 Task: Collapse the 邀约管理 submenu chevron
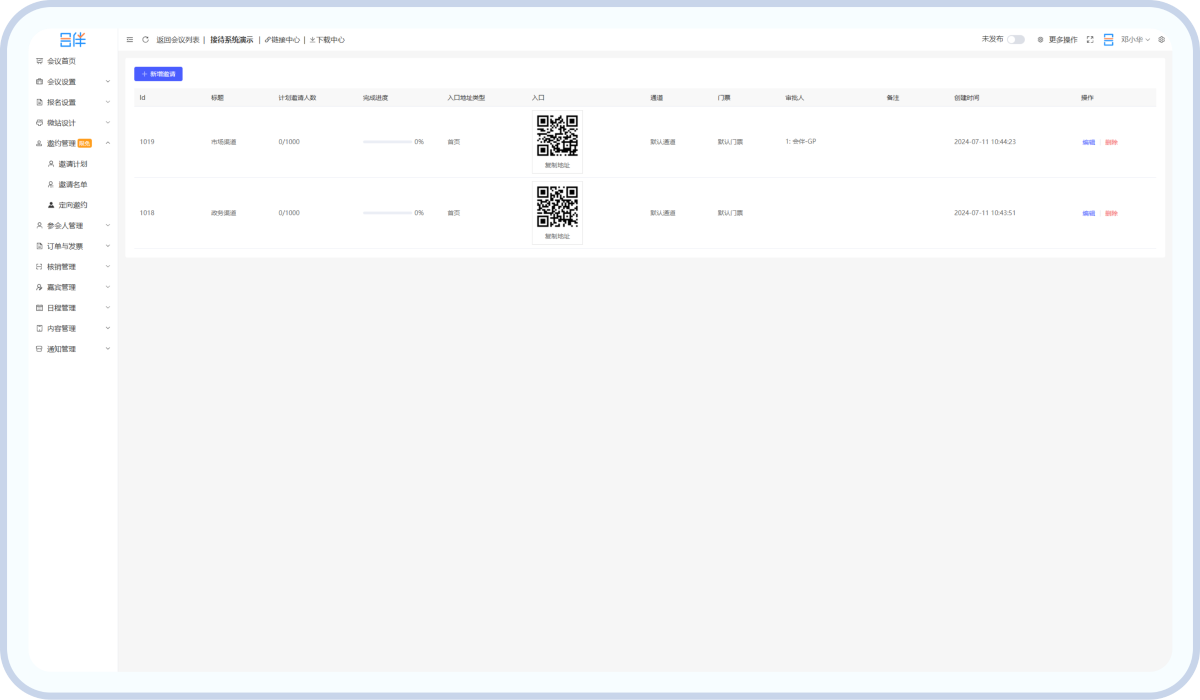coord(108,143)
